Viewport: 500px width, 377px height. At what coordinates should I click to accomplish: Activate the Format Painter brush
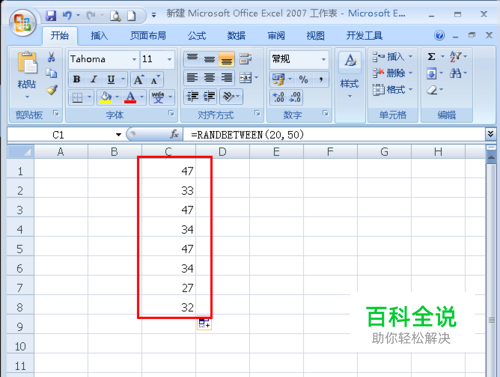52,89
